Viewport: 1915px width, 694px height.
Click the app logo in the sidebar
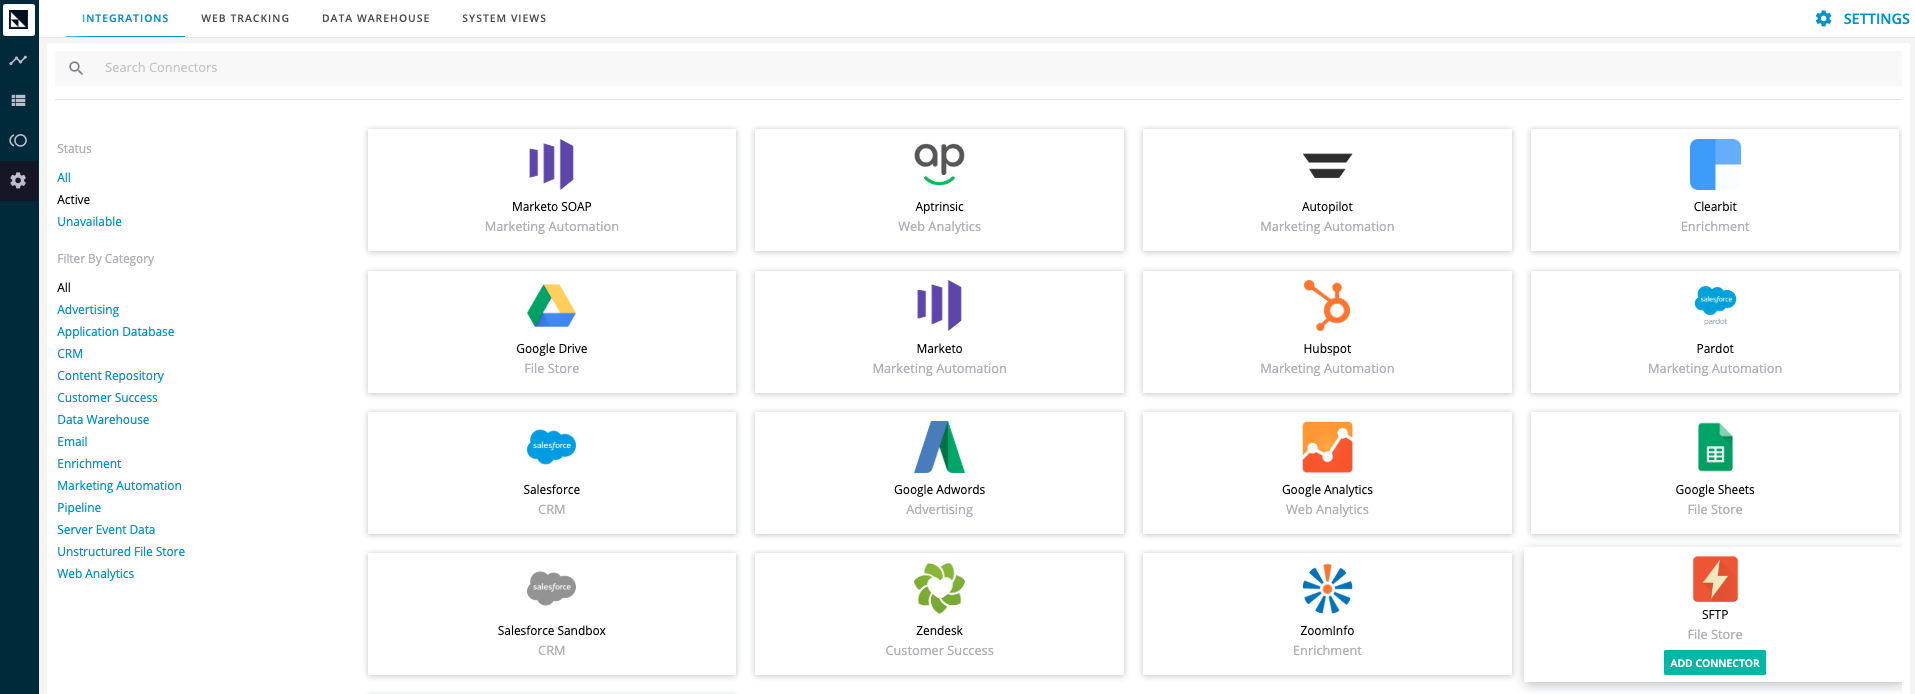click(x=19, y=19)
